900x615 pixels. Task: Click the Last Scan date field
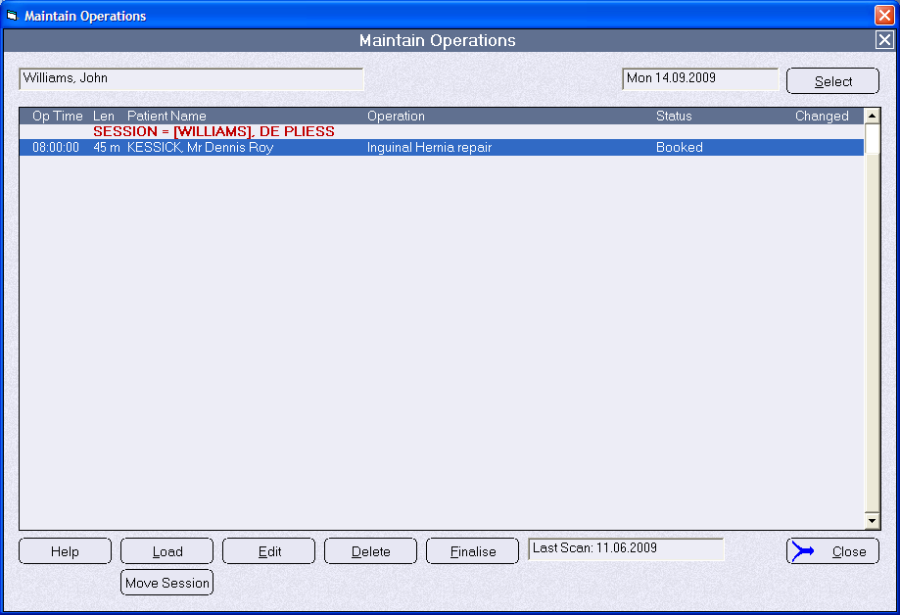click(626, 549)
